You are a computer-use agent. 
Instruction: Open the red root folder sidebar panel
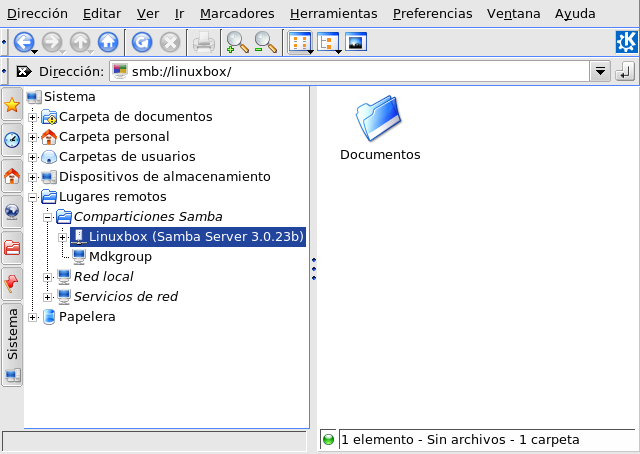tap(12, 247)
